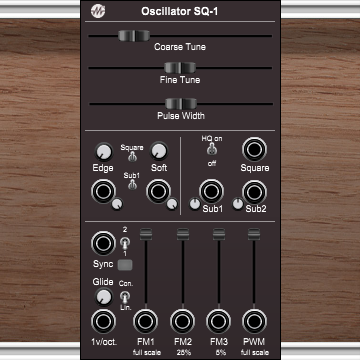Click the FM2 26% value text

[x=183, y=352]
